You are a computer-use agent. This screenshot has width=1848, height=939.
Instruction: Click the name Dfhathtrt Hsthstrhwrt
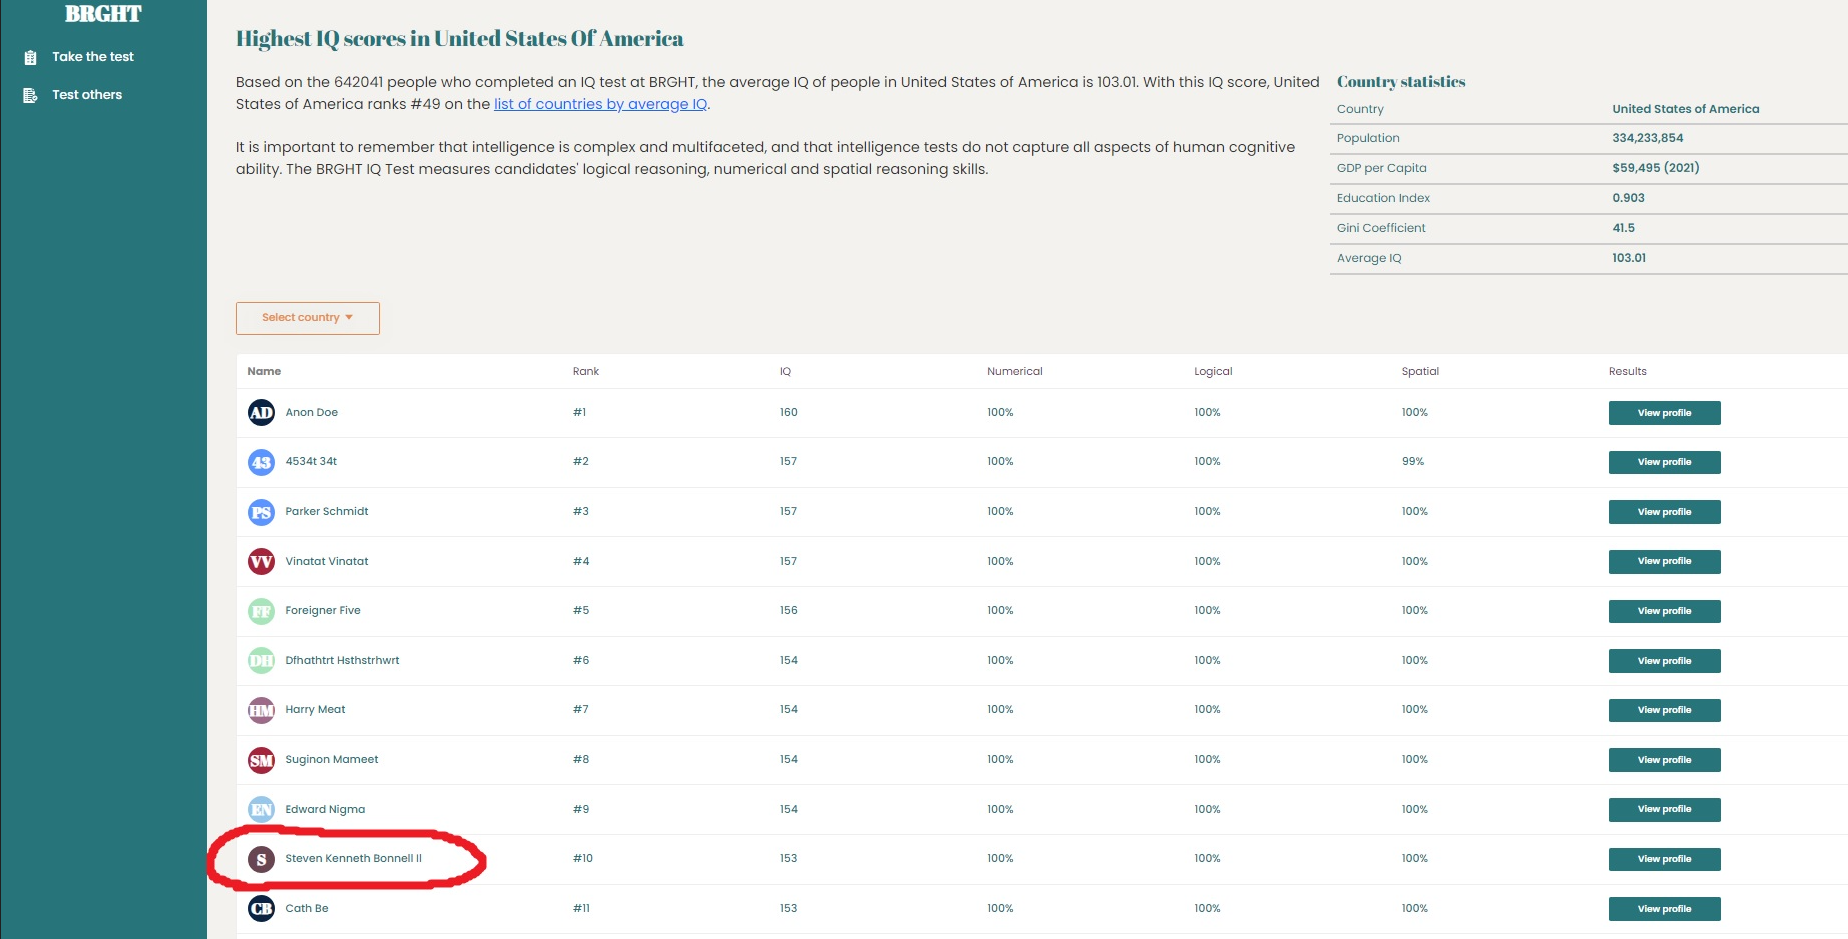pyautogui.click(x=342, y=660)
